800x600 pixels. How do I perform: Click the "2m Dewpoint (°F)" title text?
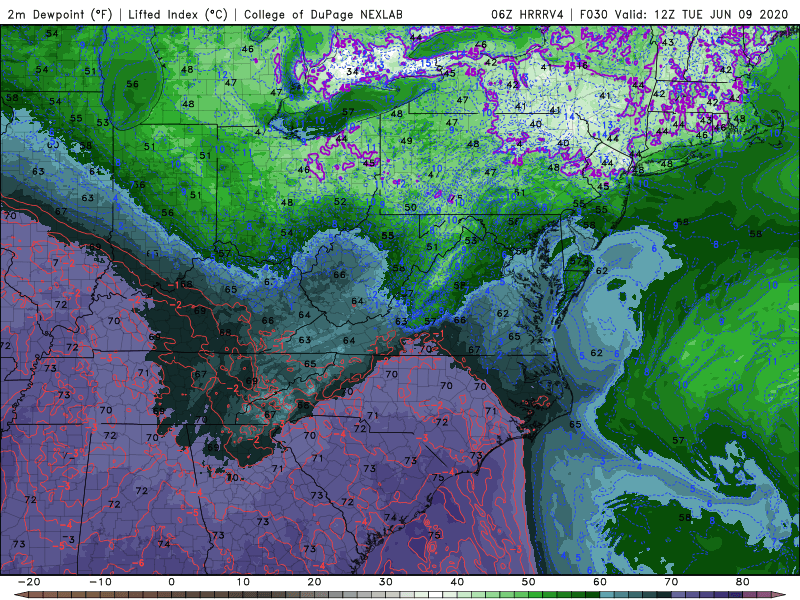(x=59, y=15)
